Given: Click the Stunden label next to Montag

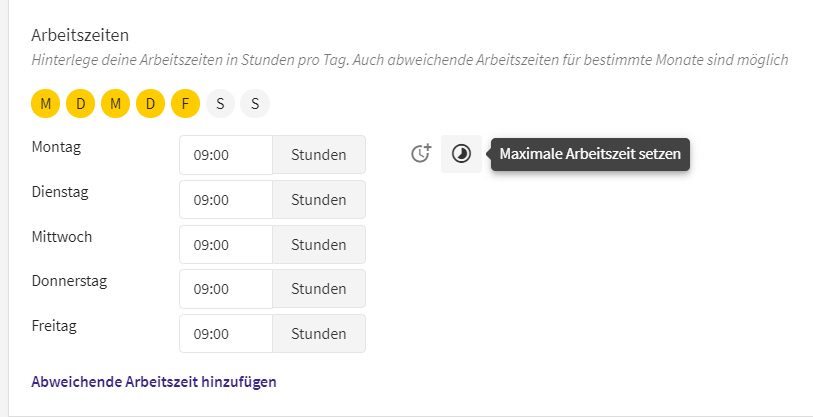Looking at the screenshot, I should 319,155.
